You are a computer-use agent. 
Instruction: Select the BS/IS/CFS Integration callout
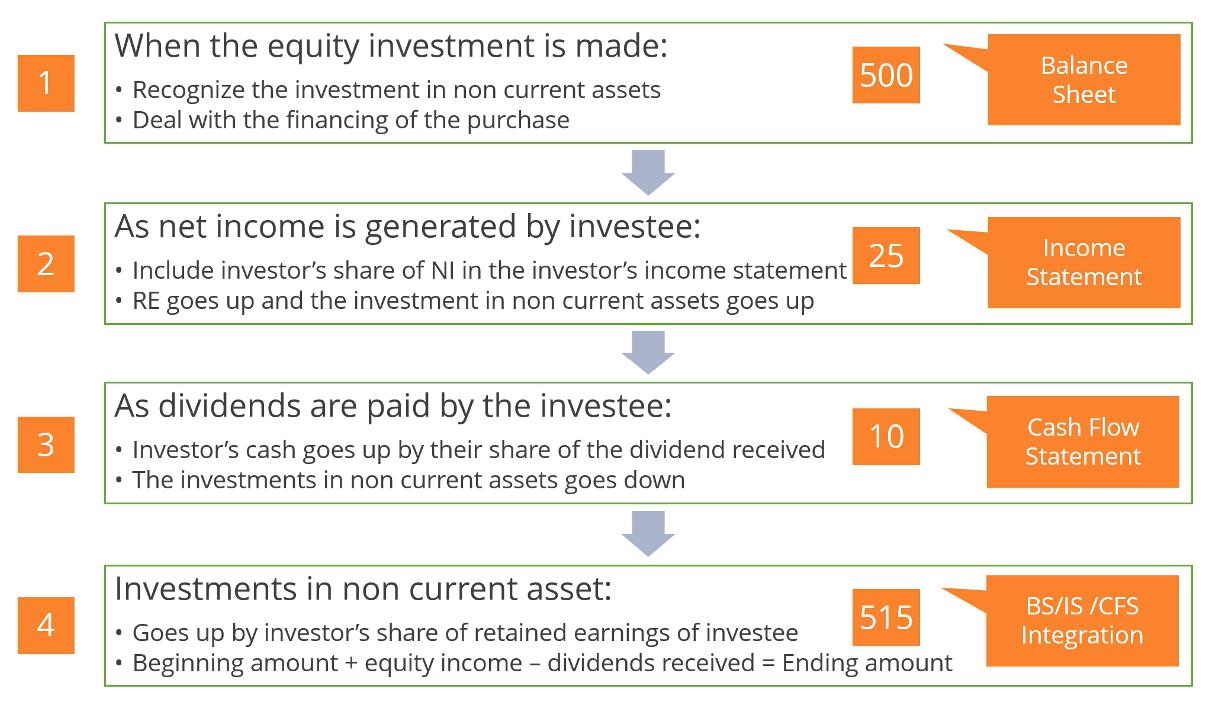pos(1082,621)
